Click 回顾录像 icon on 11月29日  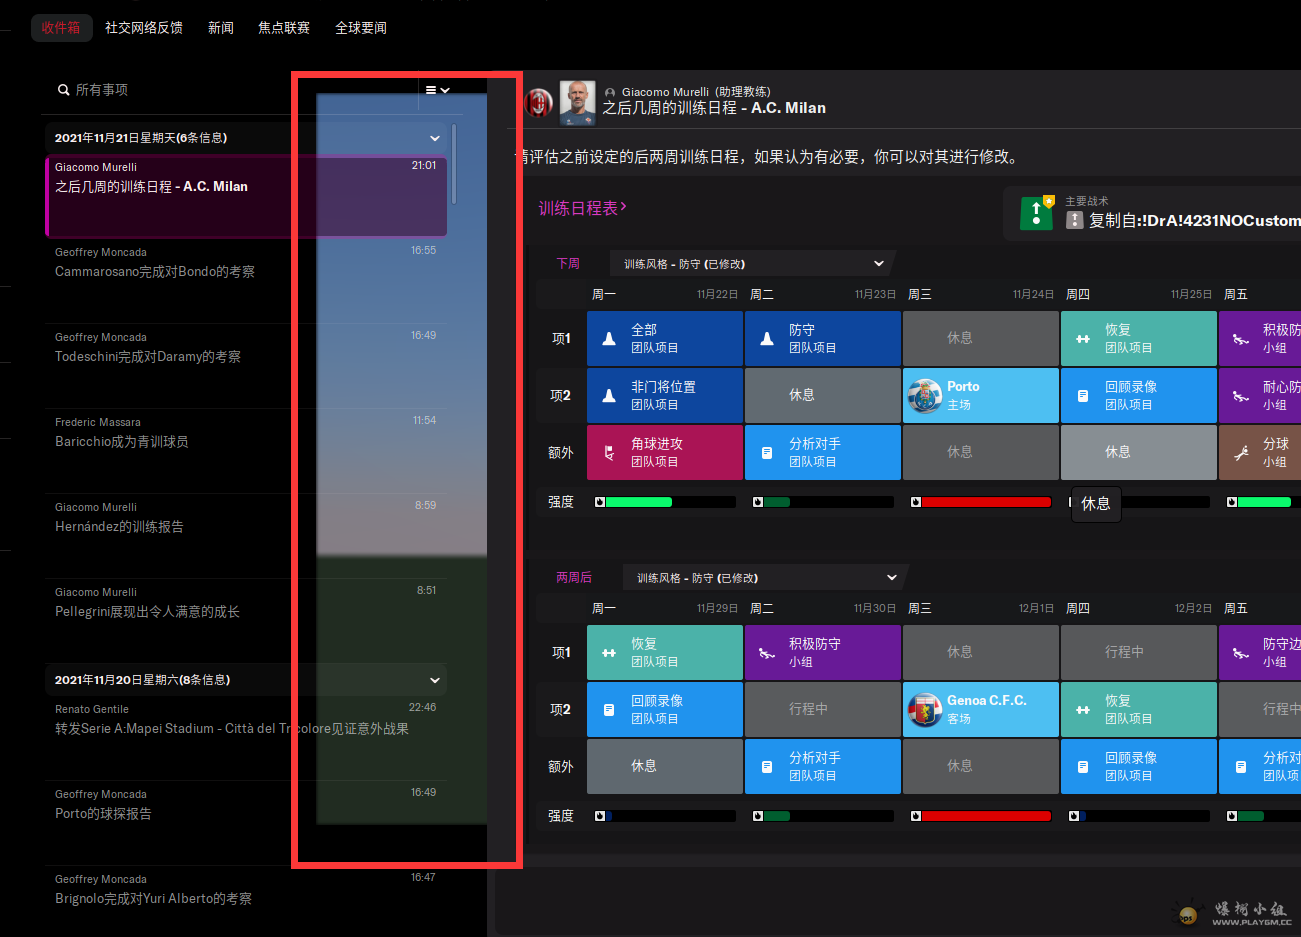click(x=609, y=710)
